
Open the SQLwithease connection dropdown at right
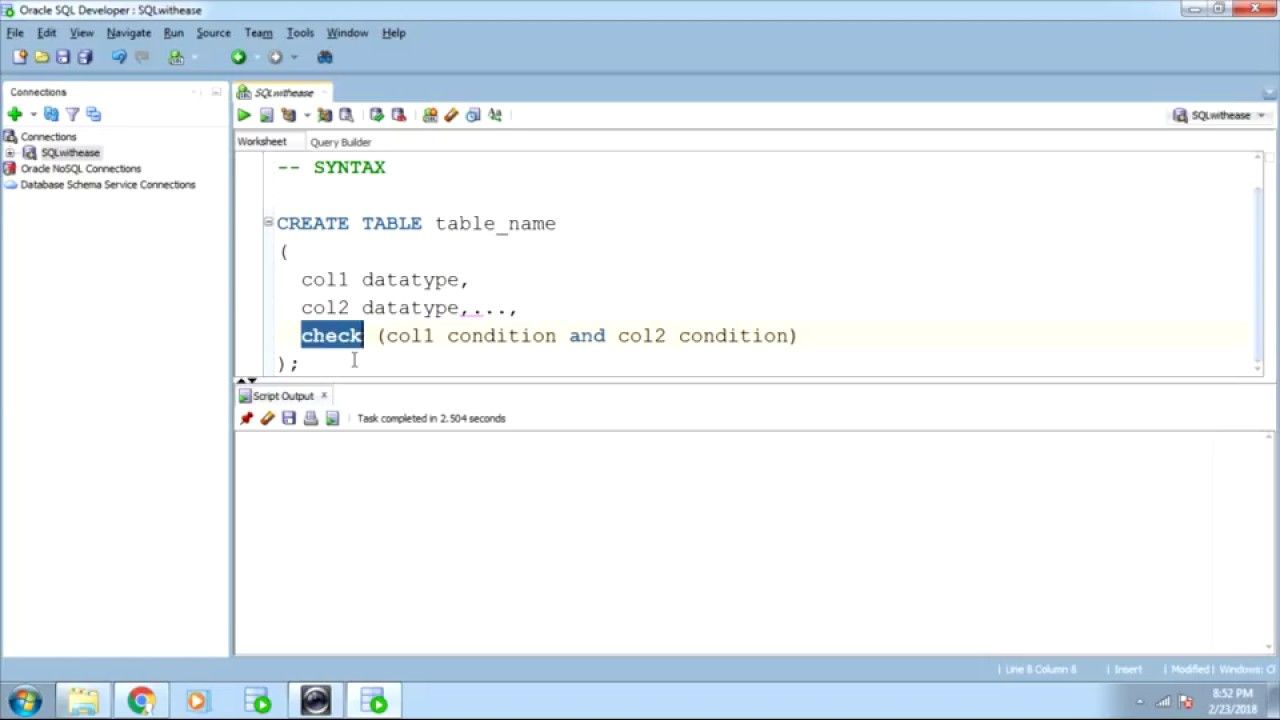click(1219, 115)
